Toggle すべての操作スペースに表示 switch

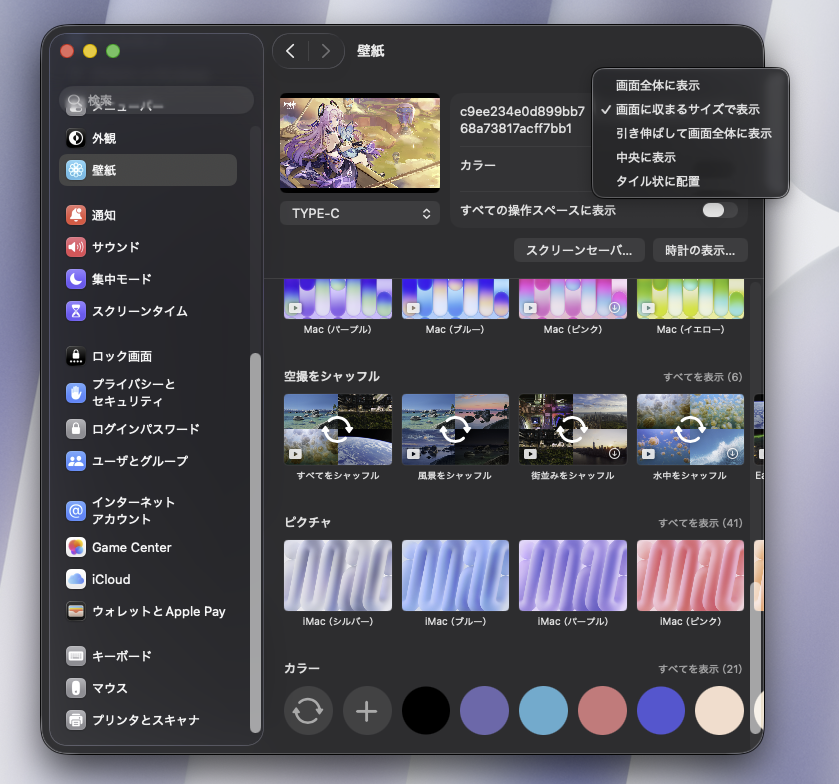(719, 210)
